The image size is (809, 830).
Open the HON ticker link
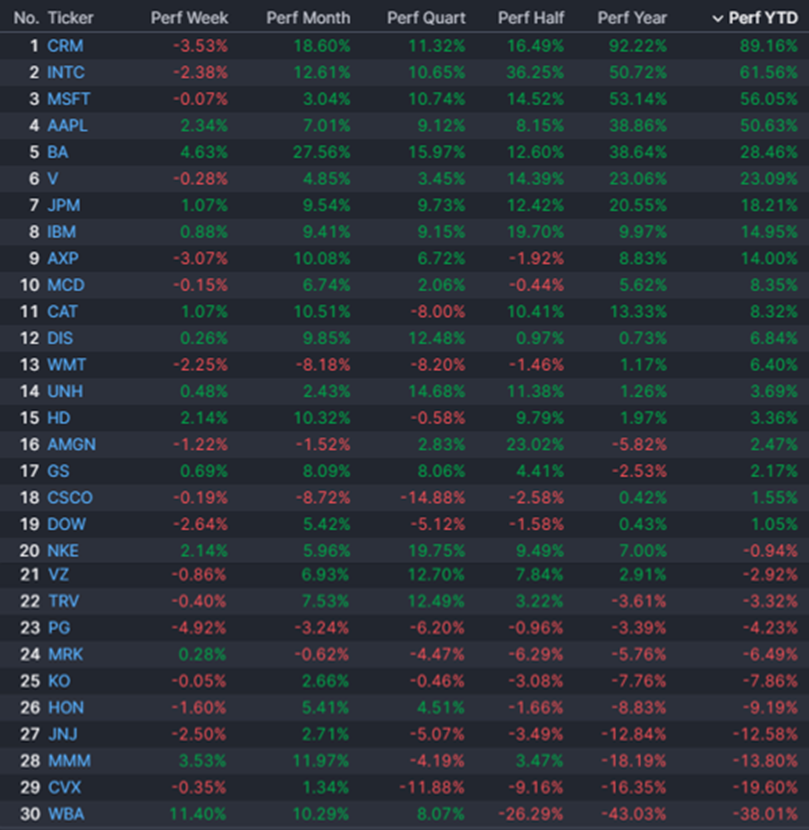[66, 708]
